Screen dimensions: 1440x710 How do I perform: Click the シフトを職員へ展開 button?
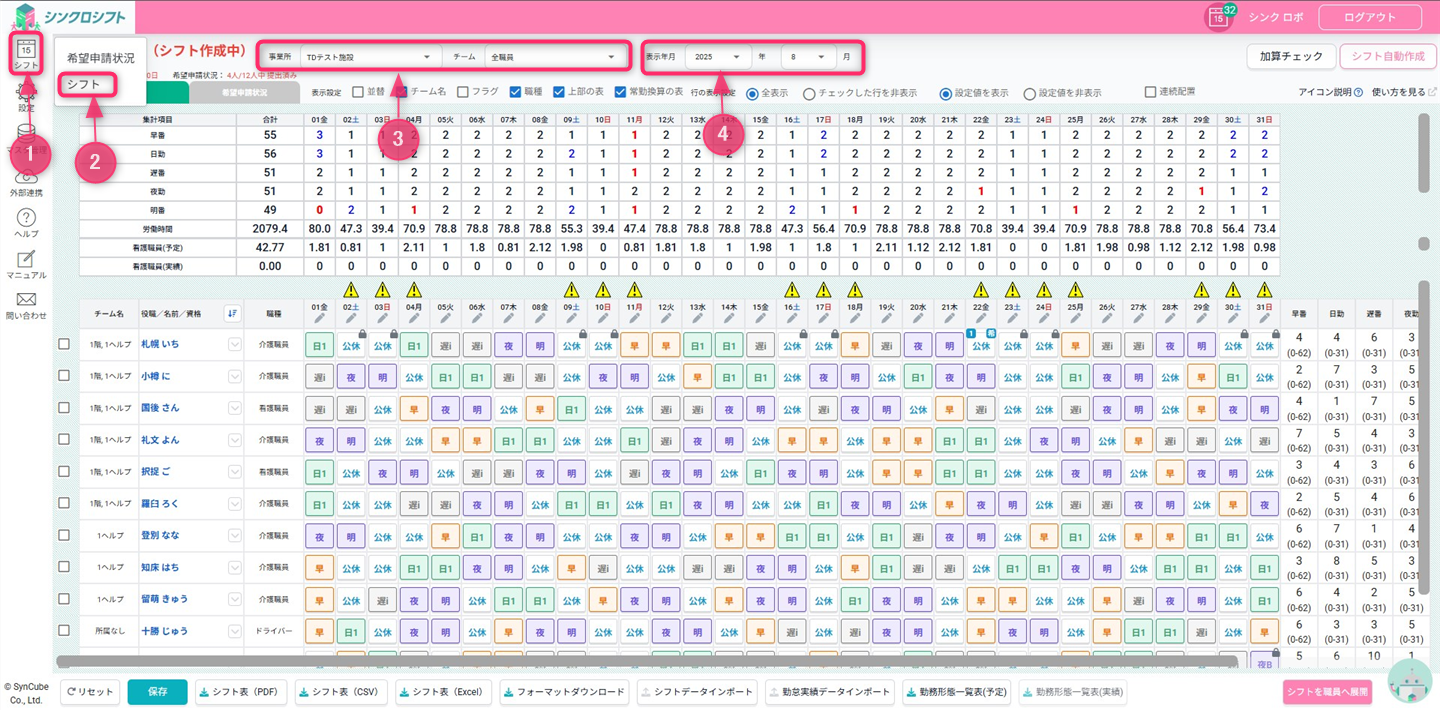1327,692
